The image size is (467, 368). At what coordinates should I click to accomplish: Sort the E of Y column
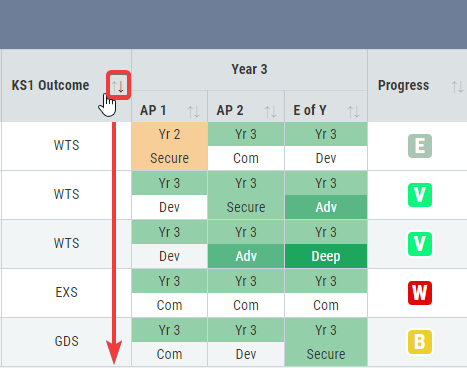(x=353, y=112)
